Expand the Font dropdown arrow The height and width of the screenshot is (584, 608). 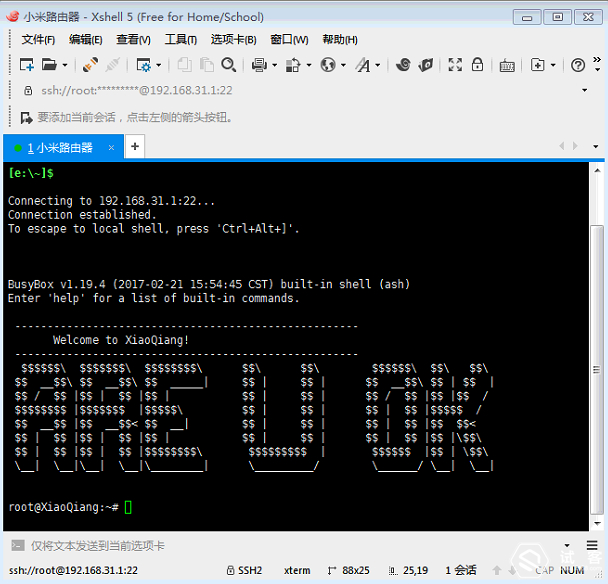(378, 65)
